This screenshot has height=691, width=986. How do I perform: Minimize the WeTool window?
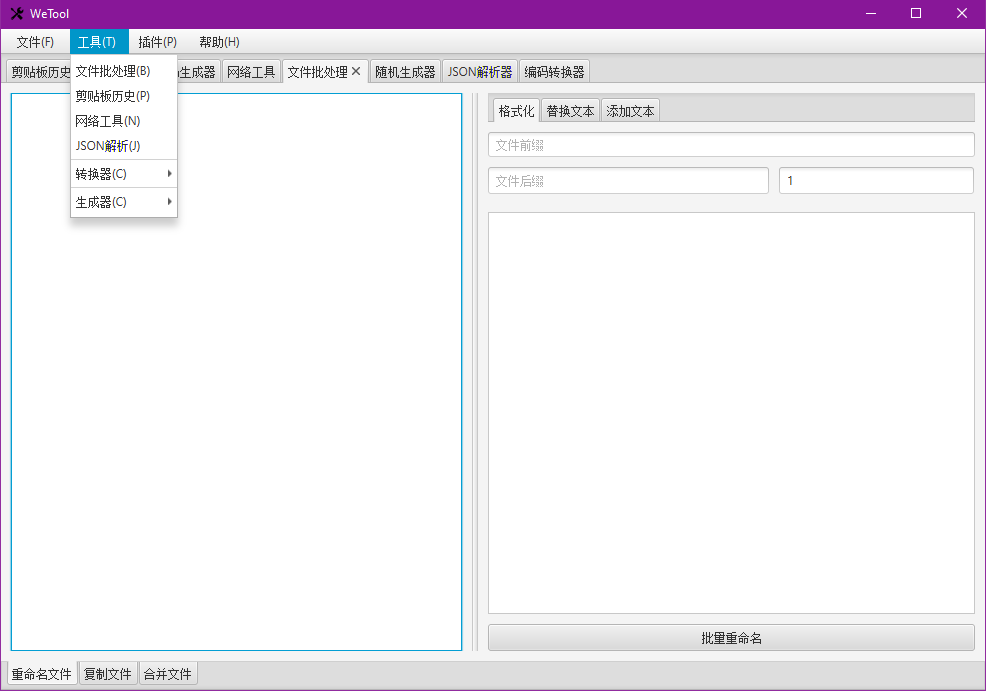(x=871, y=13)
